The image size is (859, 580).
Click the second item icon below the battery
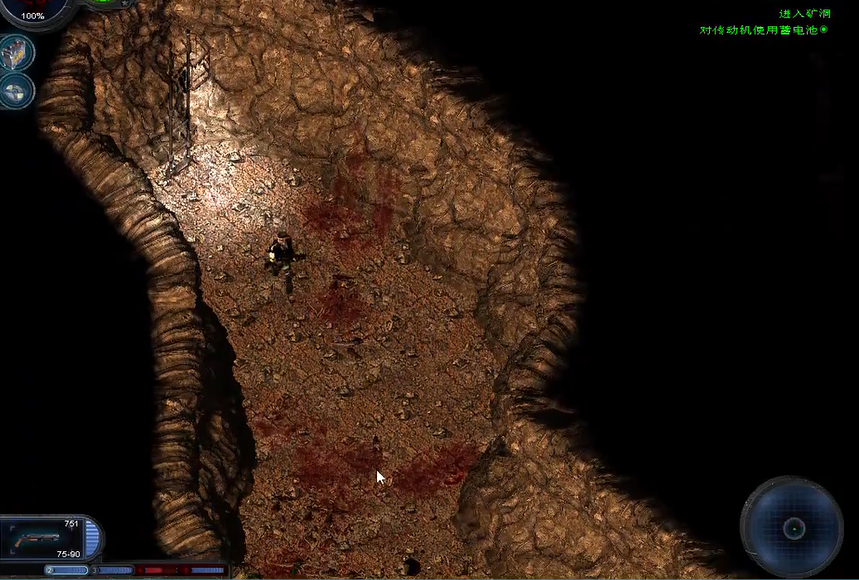coord(17,91)
